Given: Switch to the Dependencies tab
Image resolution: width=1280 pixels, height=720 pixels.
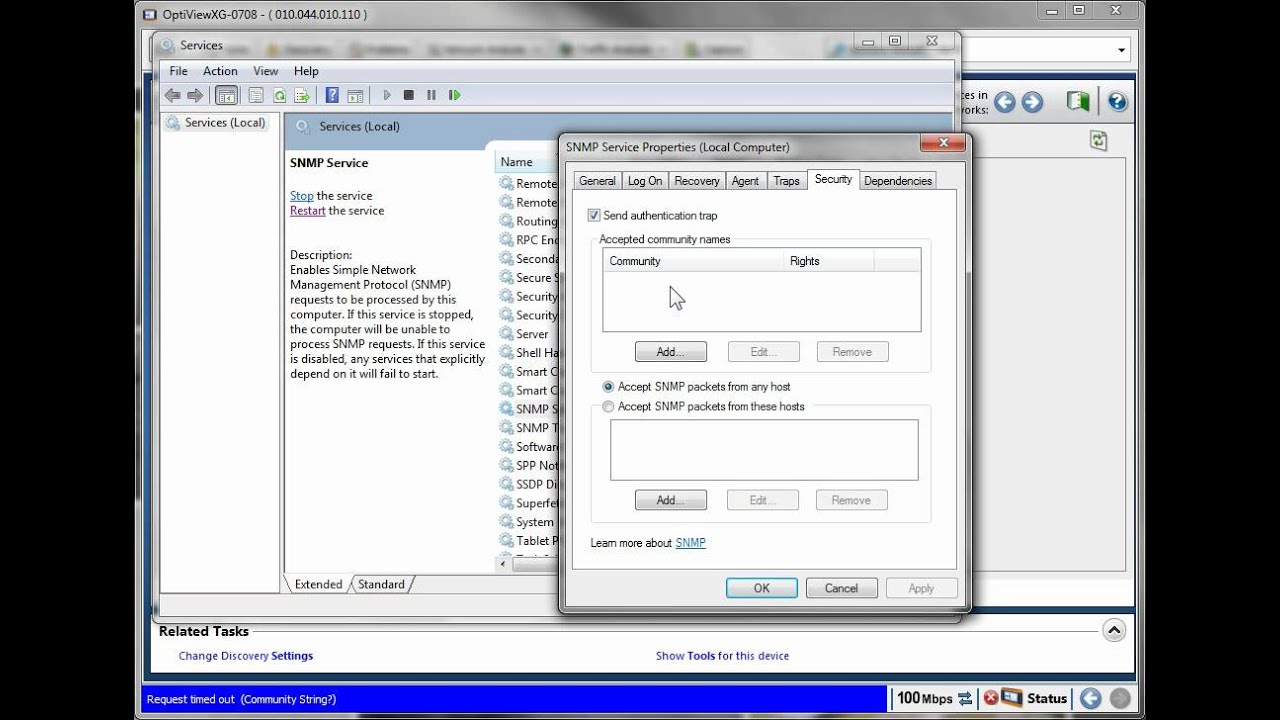Looking at the screenshot, I should click(898, 181).
